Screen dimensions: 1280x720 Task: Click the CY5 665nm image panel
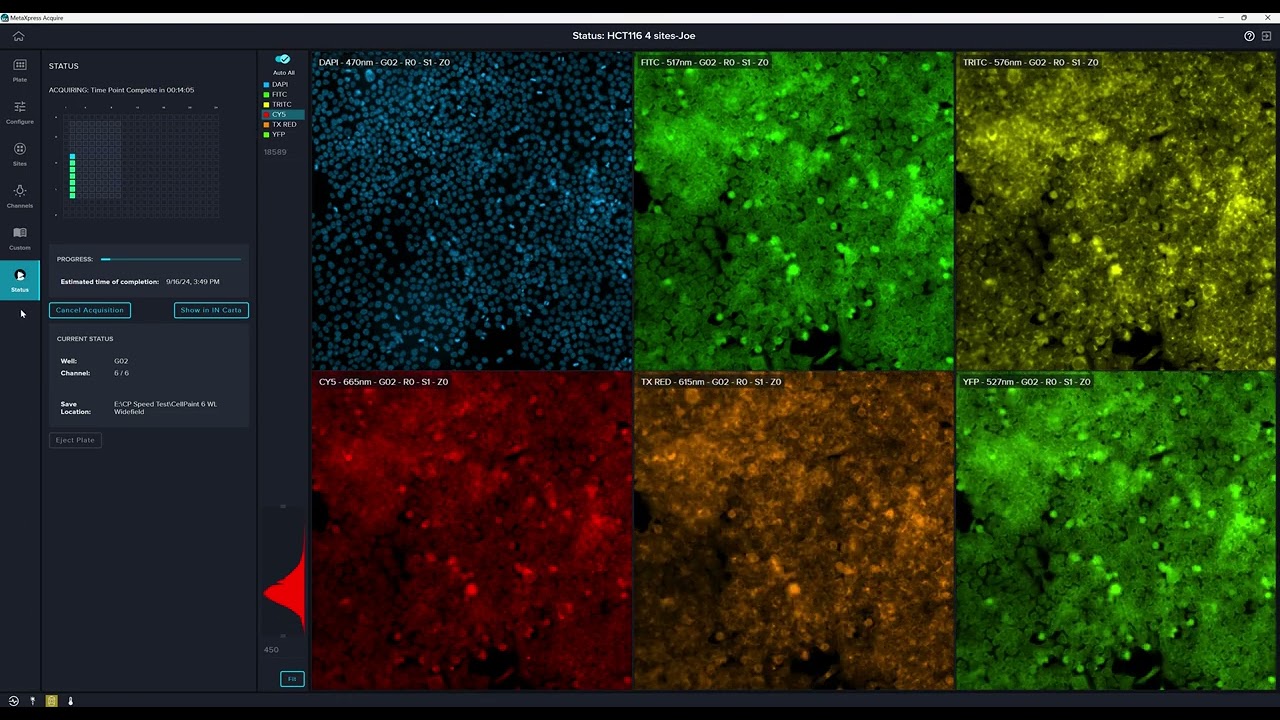click(x=472, y=531)
